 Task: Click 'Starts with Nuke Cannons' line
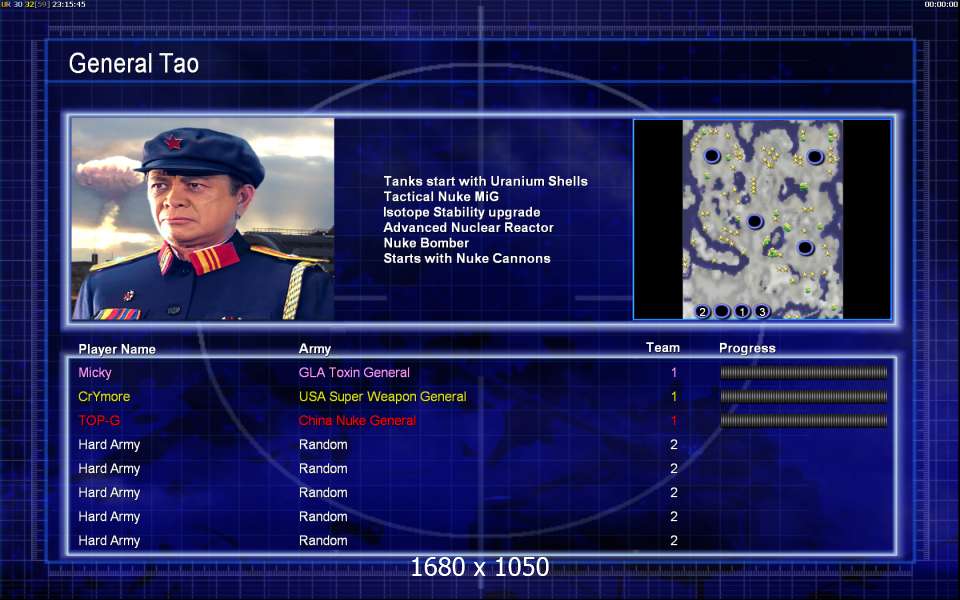click(x=467, y=258)
